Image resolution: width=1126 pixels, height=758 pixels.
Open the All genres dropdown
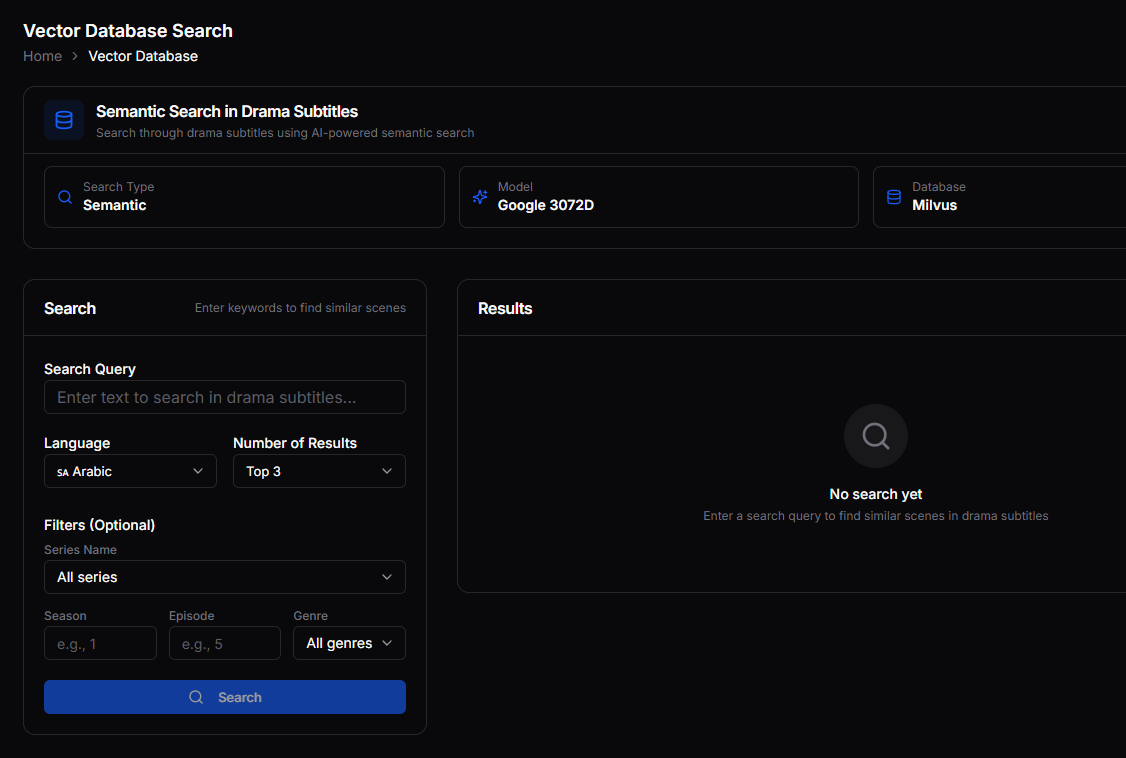(349, 643)
